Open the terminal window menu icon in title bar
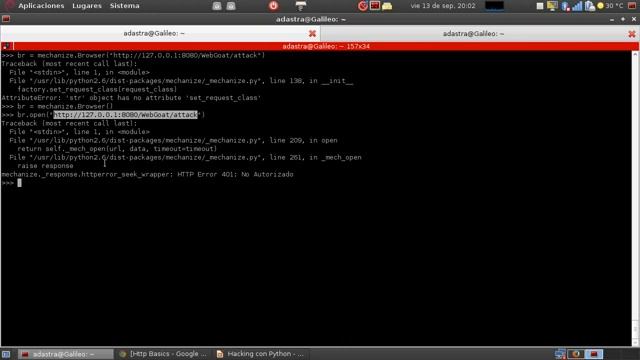640x360 pixels. (6, 19)
